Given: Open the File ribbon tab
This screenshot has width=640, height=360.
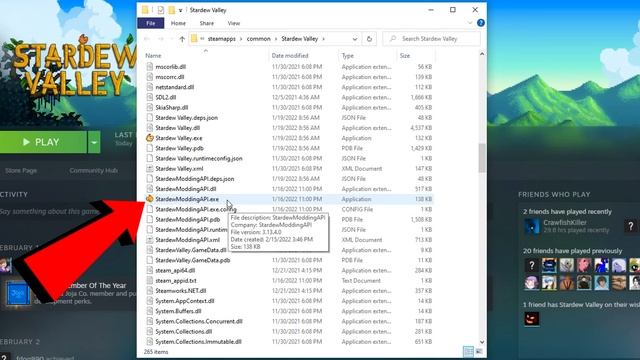Looking at the screenshot, I should (151, 23).
